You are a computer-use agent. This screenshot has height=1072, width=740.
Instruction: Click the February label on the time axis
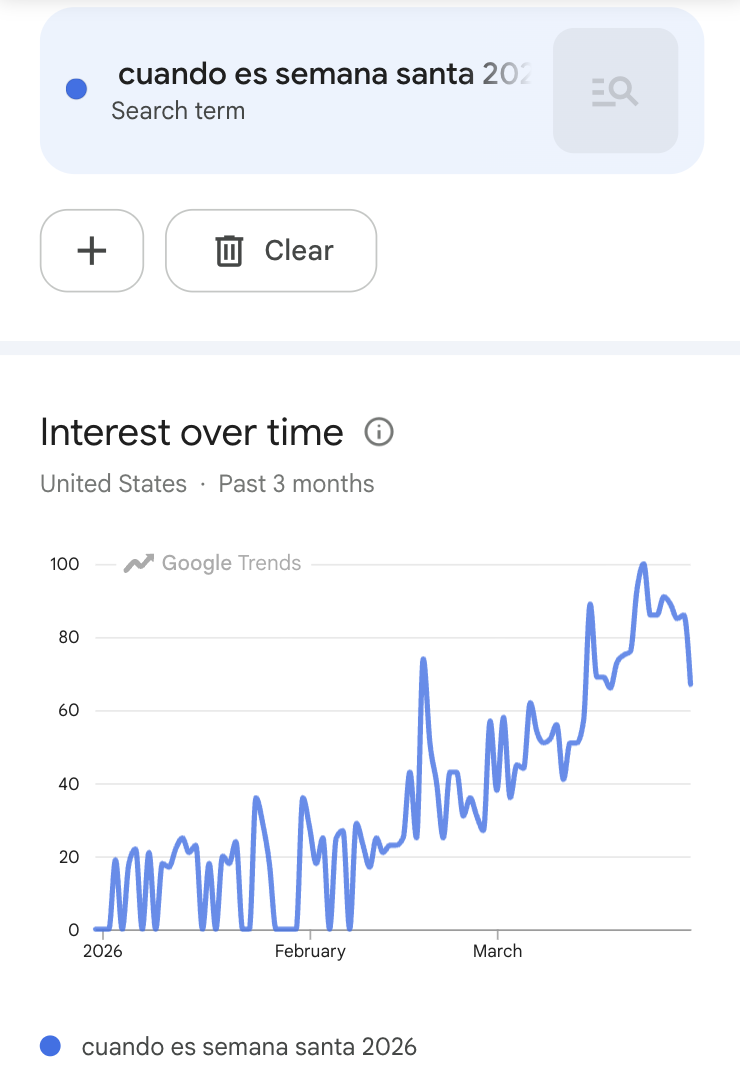click(310, 951)
